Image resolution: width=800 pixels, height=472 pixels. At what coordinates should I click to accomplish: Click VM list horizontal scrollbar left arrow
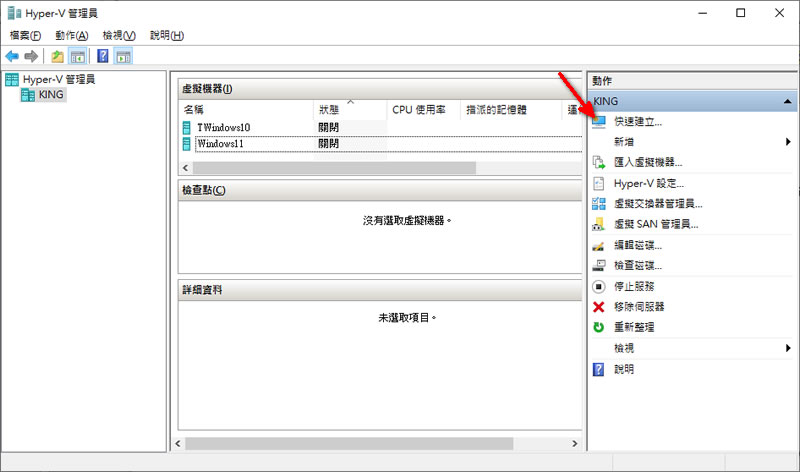click(185, 168)
